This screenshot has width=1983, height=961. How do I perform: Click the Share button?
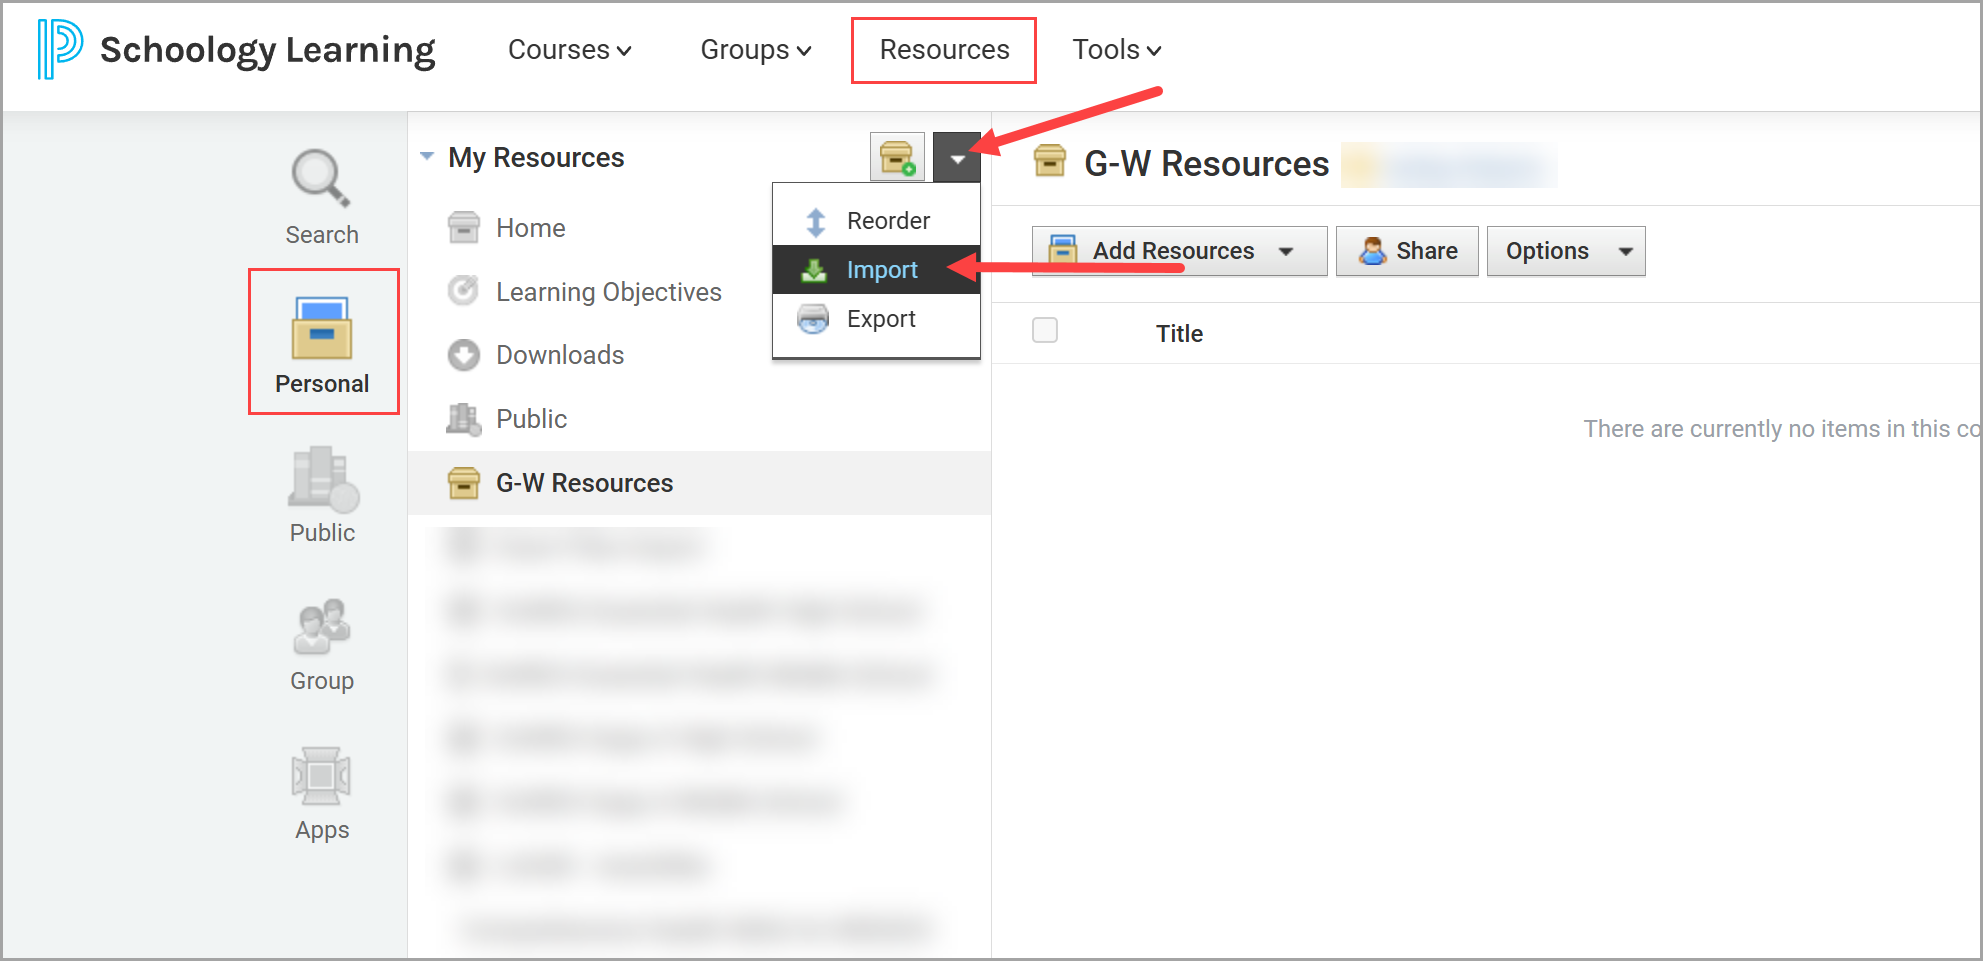pyautogui.click(x=1407, y=250)
